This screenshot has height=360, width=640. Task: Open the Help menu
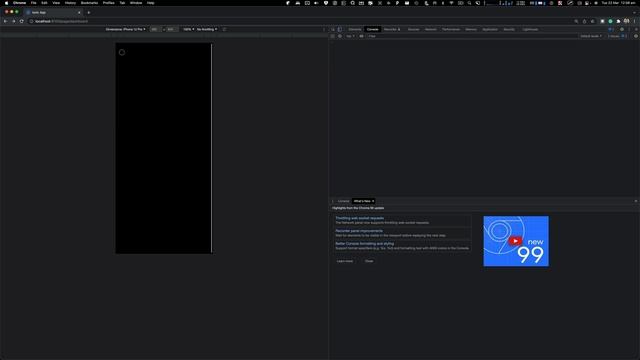[151, 3]
